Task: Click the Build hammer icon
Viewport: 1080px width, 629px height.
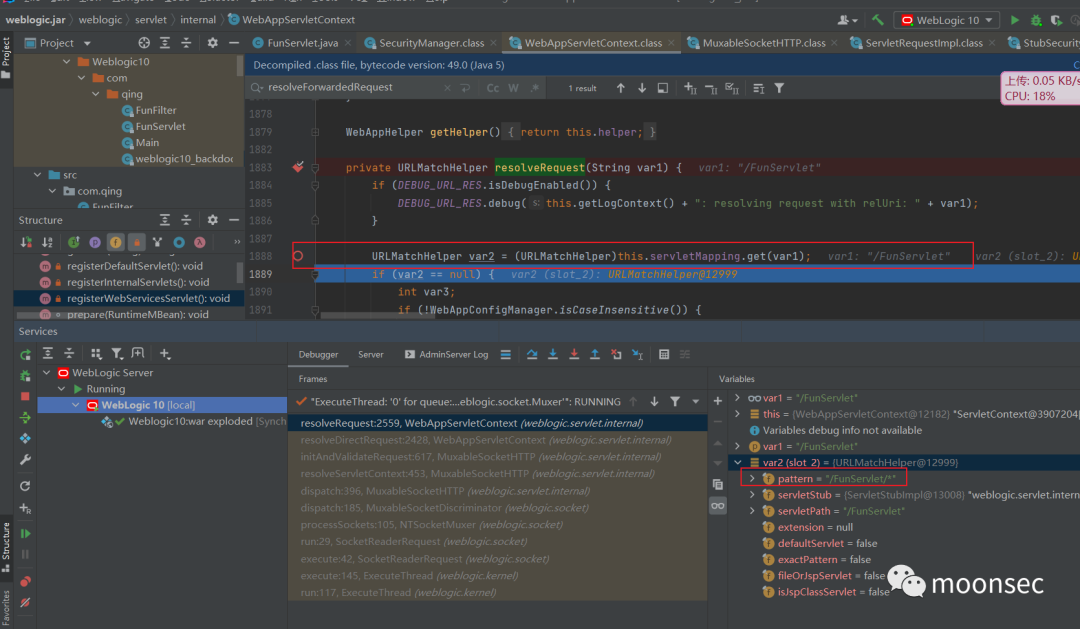Action: (x=878, y=20)
